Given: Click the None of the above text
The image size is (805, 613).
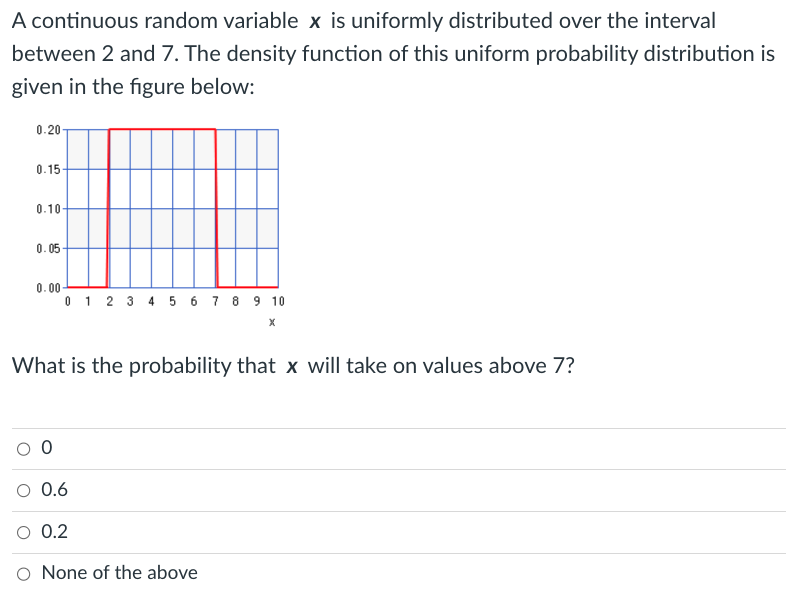Looking at the screenshot, I should pos(119,573).
